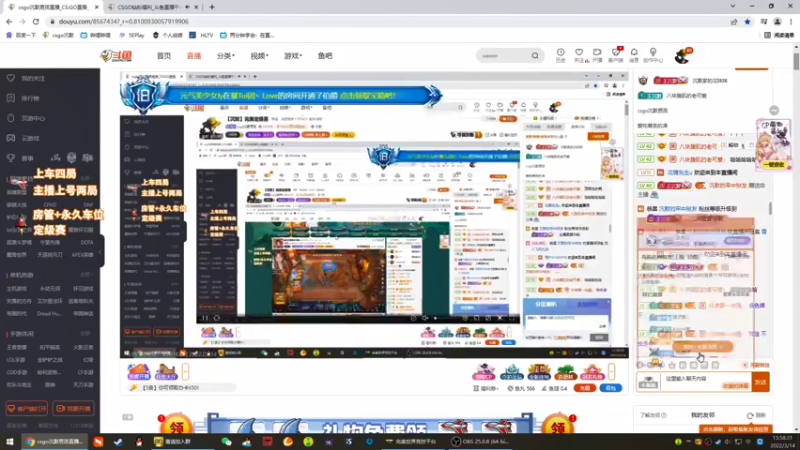The image size is (800, 450).
Task: Open the 历史 history clock icon
Action: point(560,55)
